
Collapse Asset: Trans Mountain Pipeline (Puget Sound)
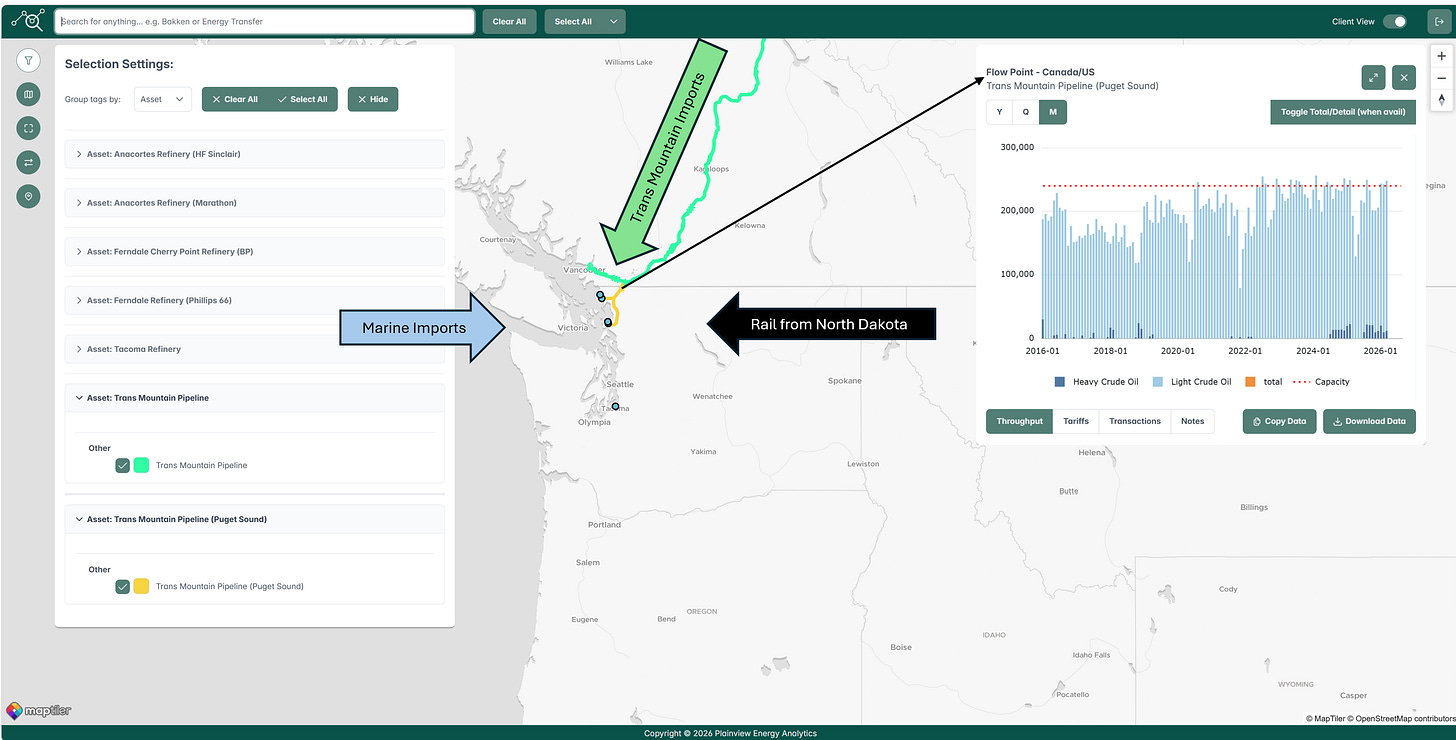coord(254,519)
